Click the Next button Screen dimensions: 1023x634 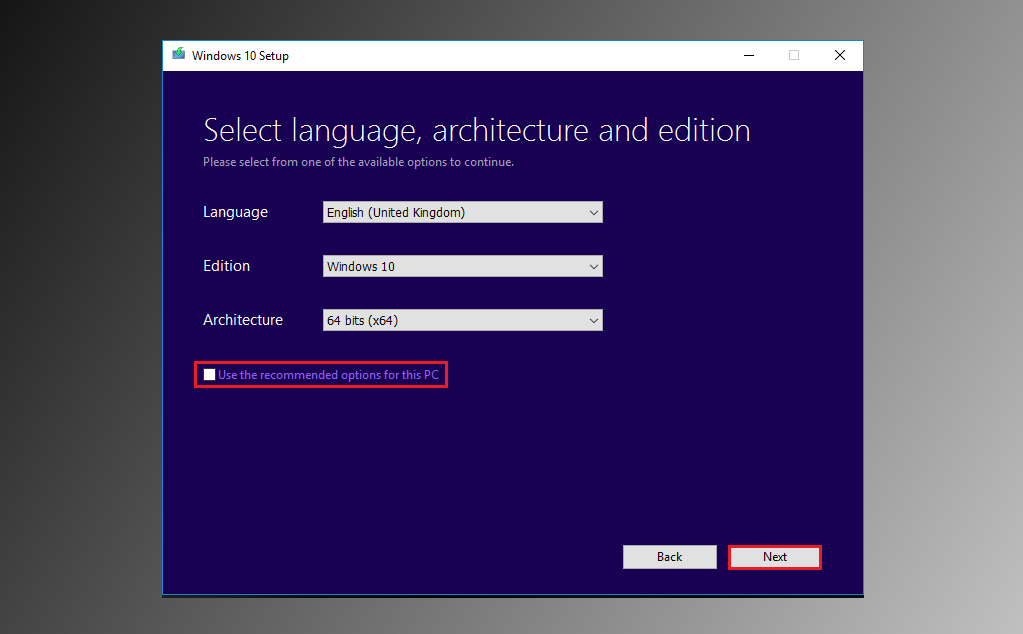[x=774, y=557]
